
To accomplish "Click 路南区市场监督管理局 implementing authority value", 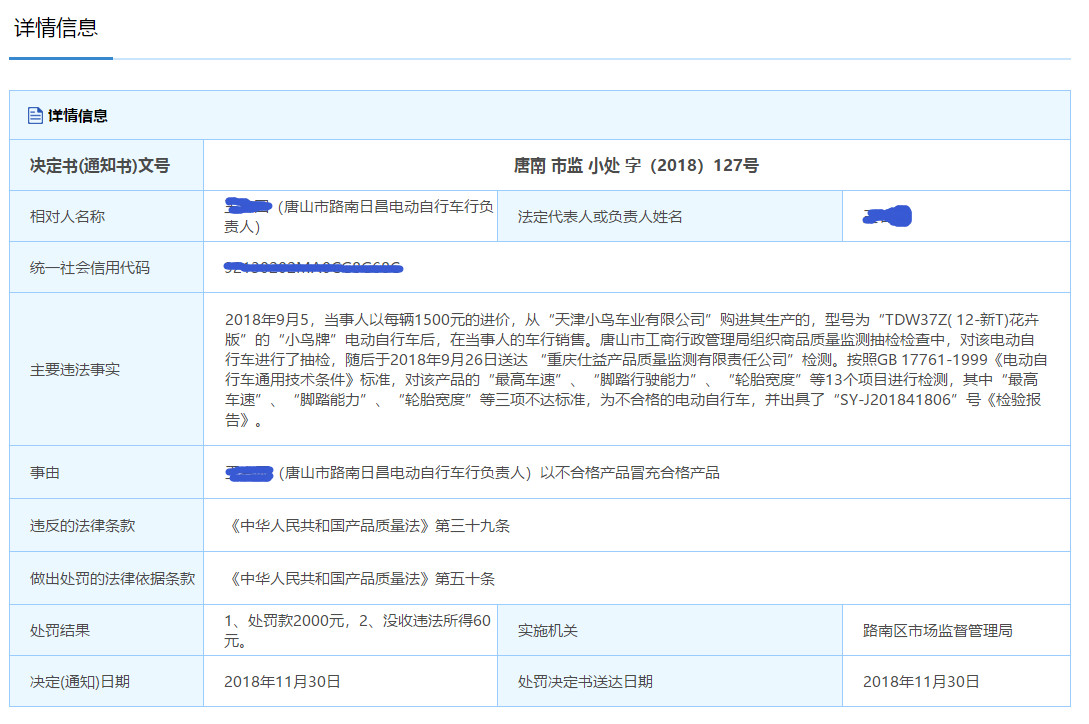I will click(x=937, y=631).
